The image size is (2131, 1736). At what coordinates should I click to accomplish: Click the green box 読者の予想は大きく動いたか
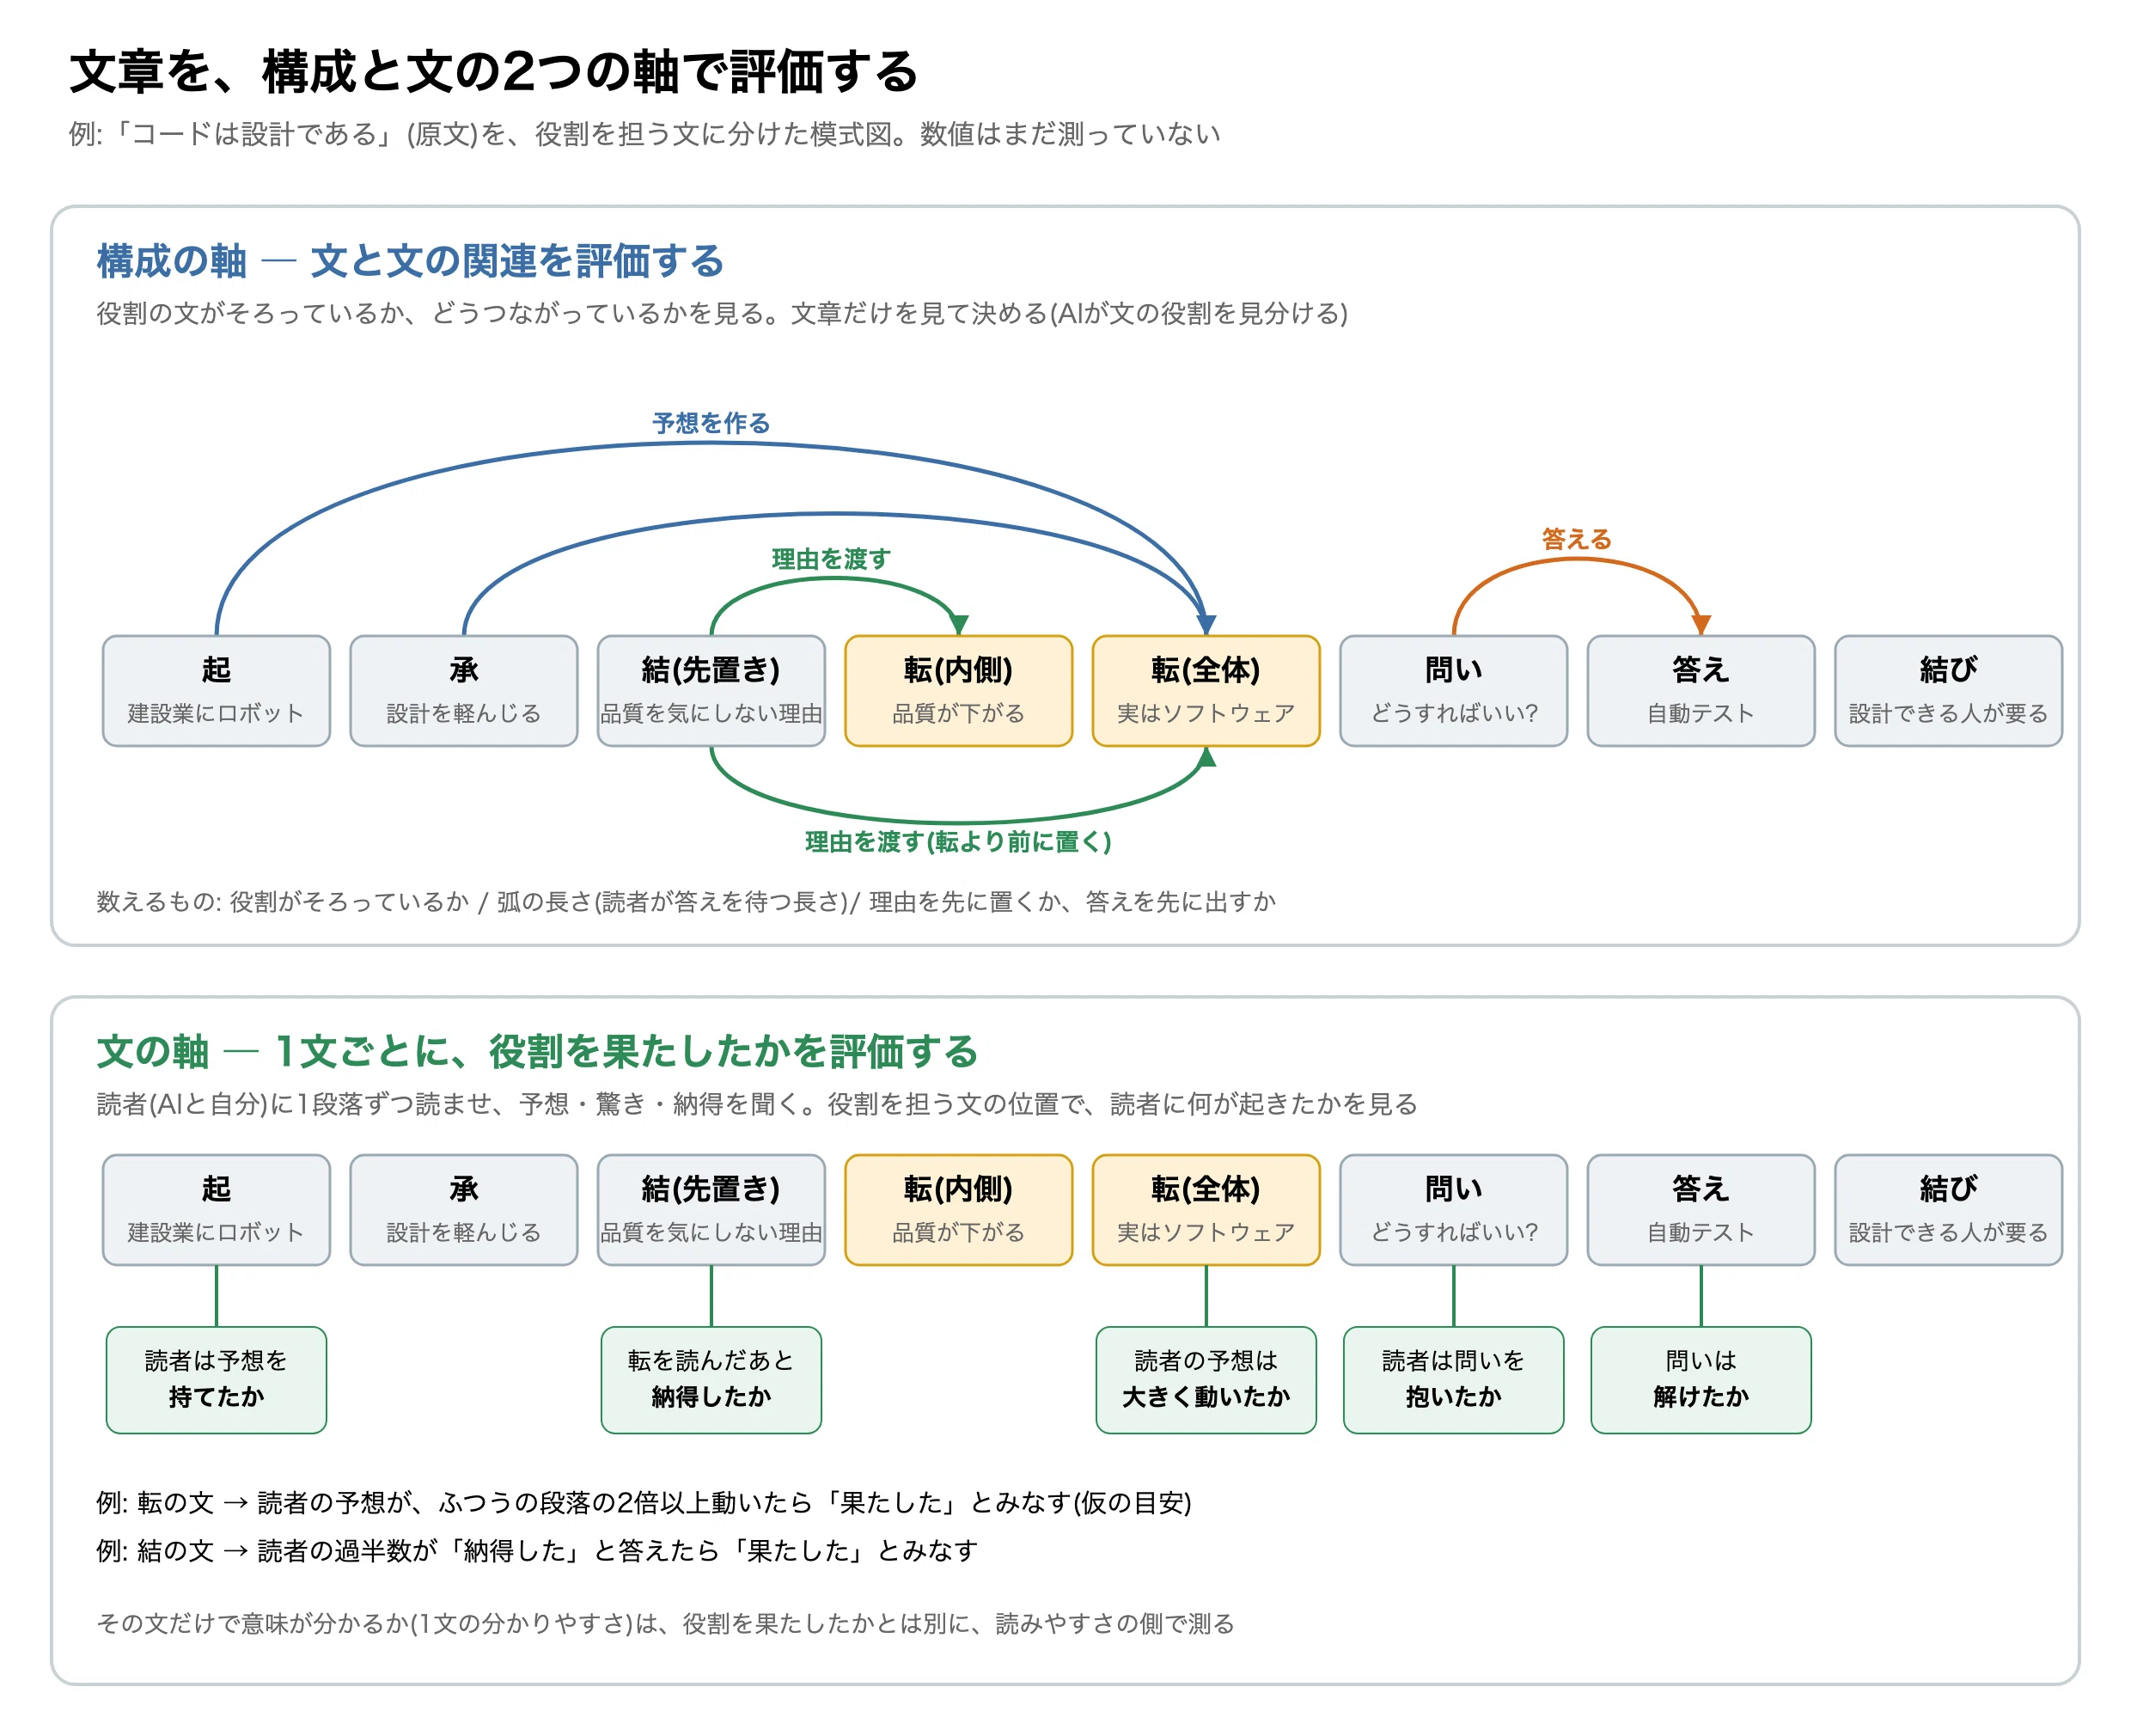[x=1206, y=1379]
